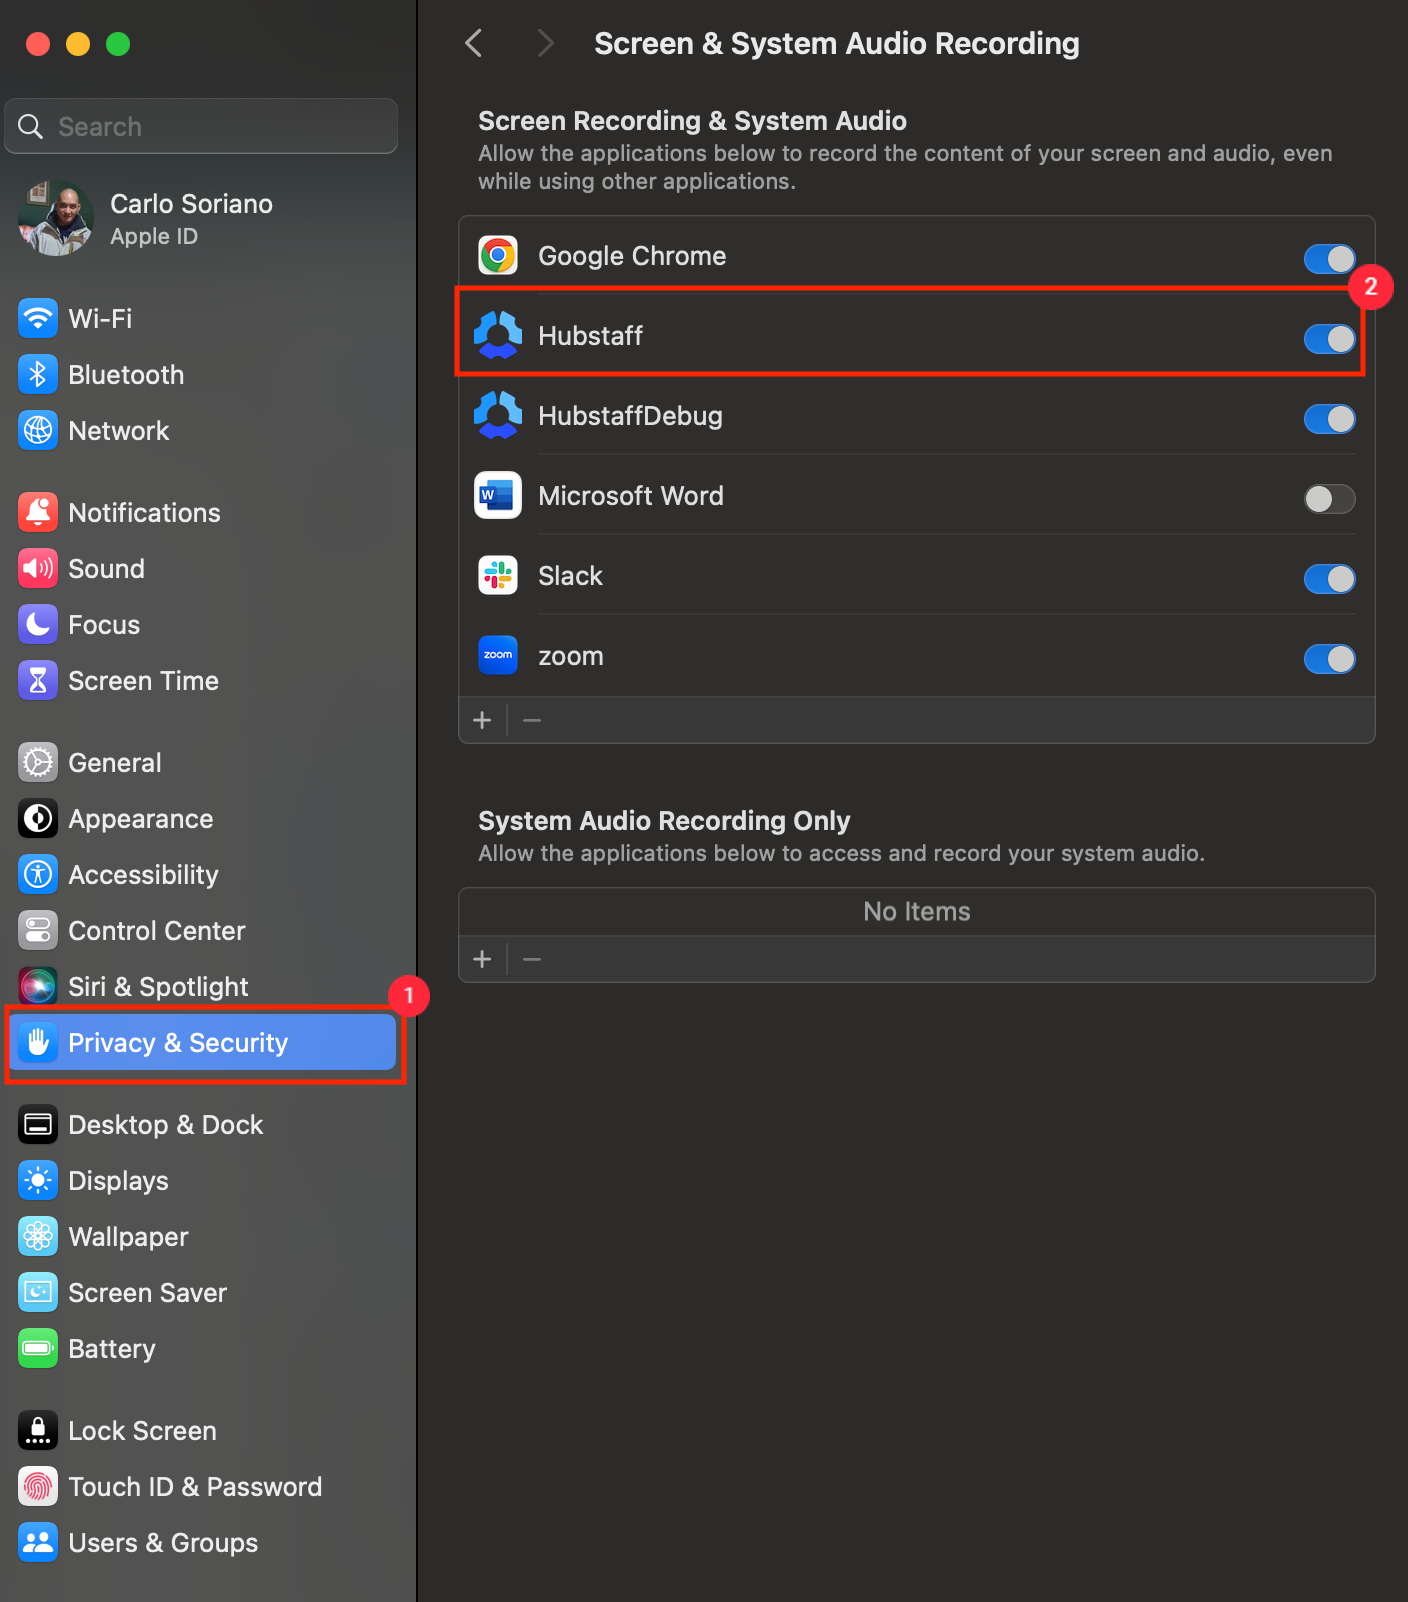Select the Focus moon icon

[38, 625]
